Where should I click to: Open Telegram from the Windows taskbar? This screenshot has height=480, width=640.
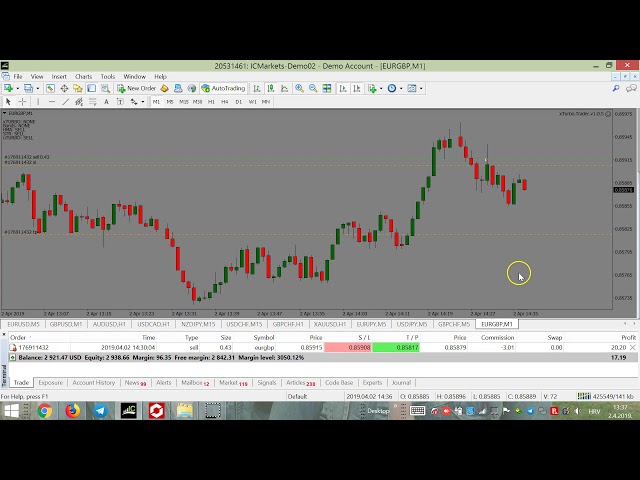pos(101,410)
